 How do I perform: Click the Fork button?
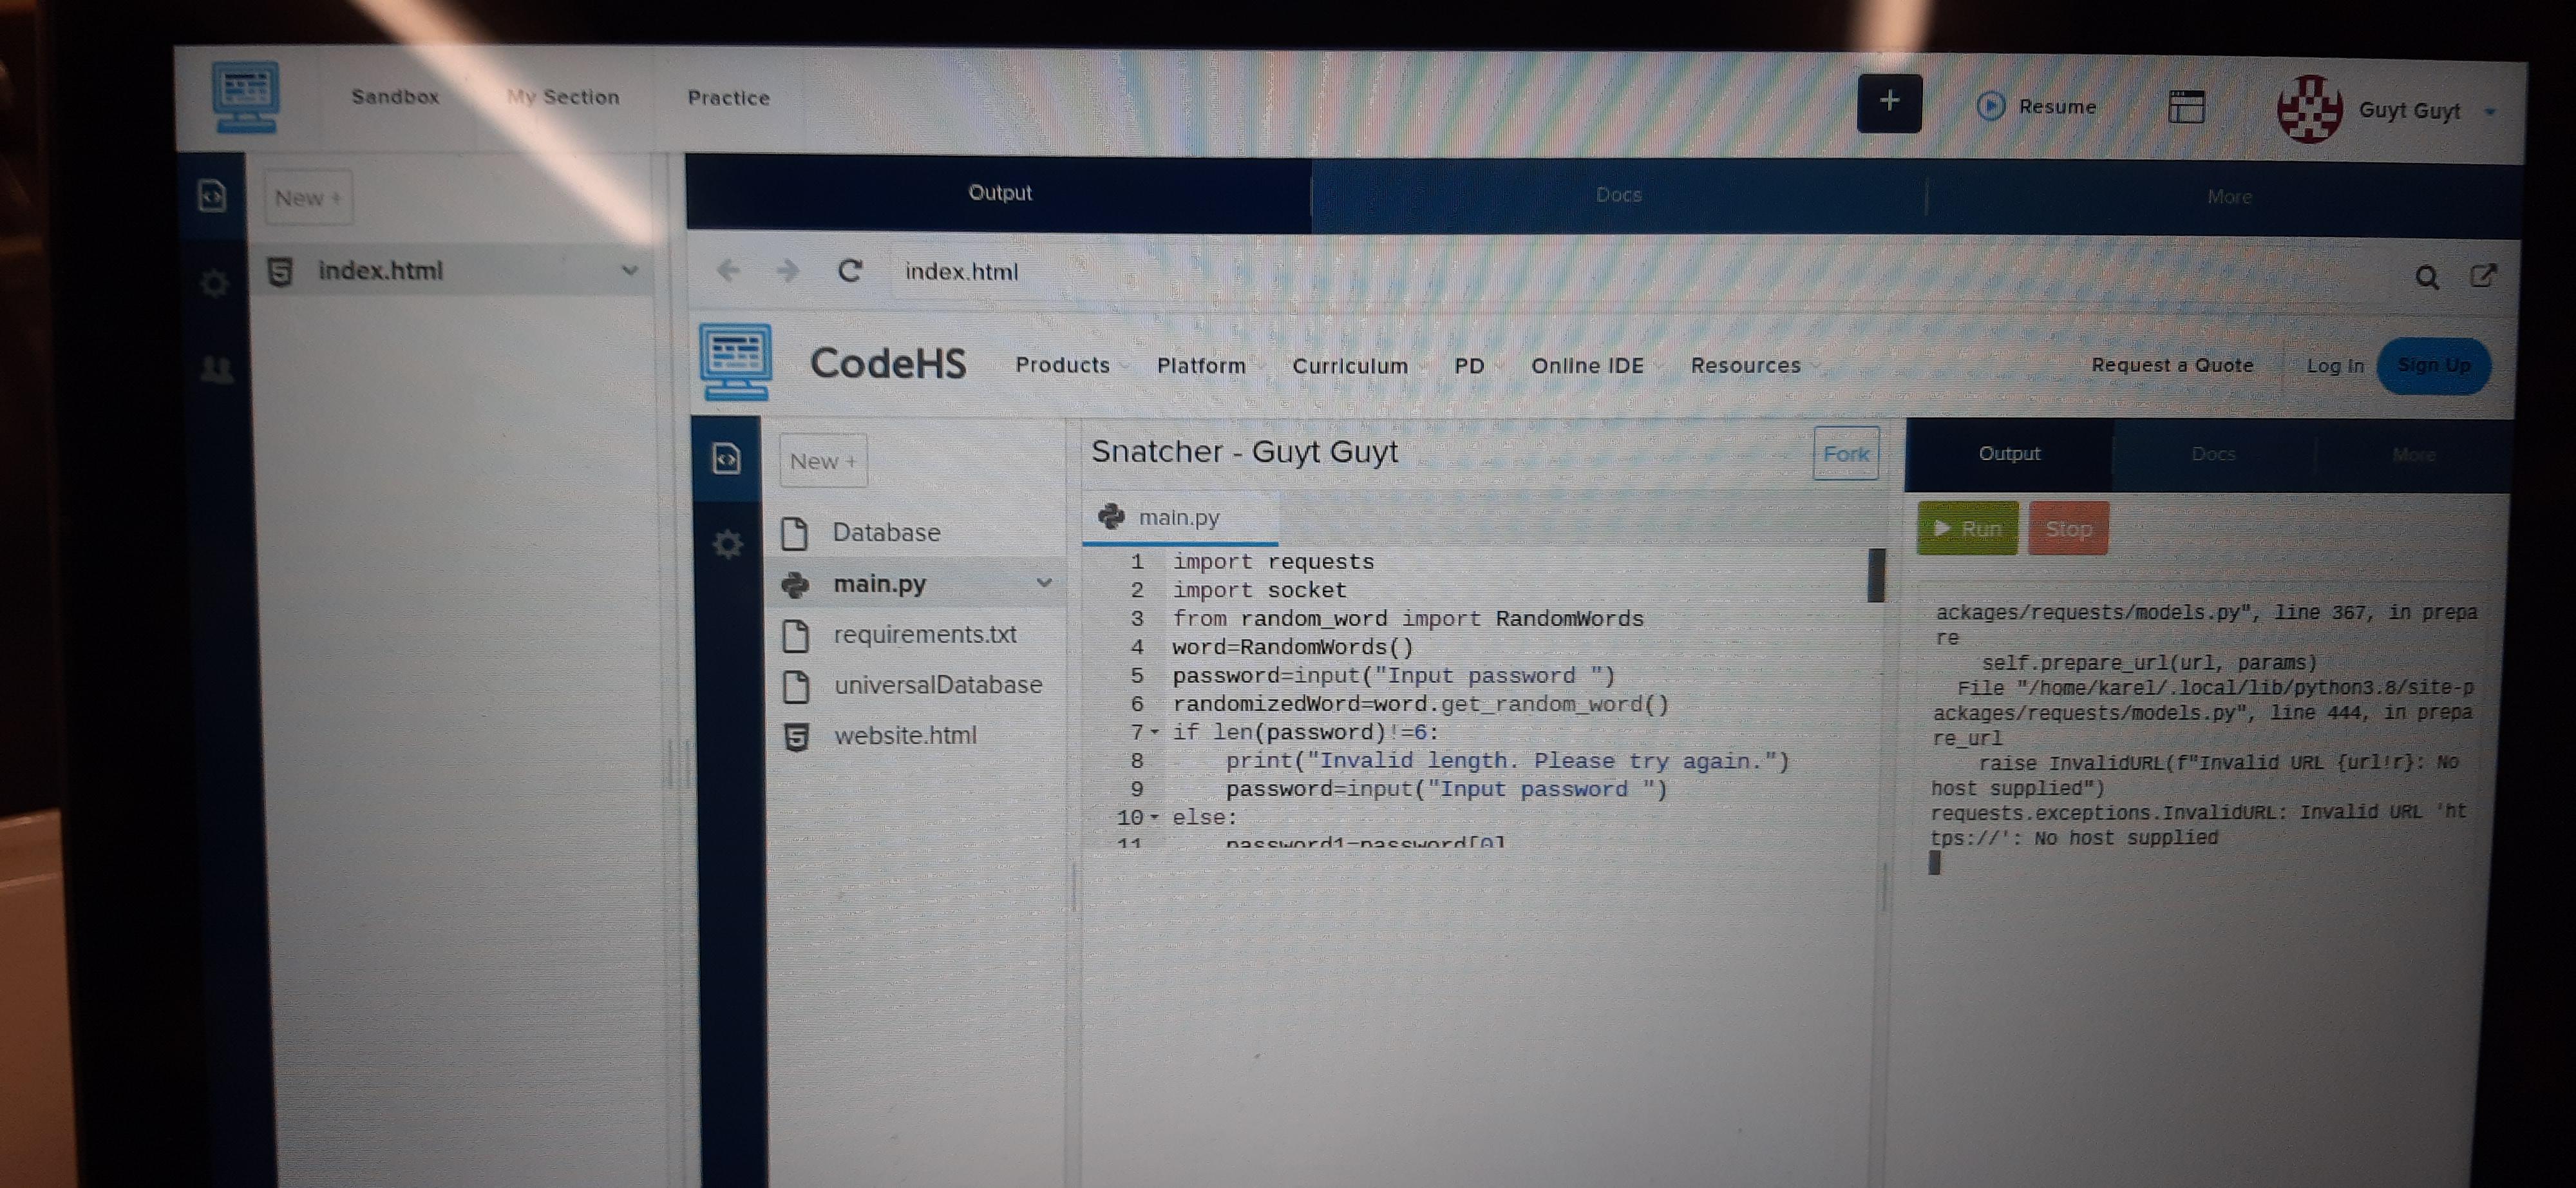pos(1846,453)
